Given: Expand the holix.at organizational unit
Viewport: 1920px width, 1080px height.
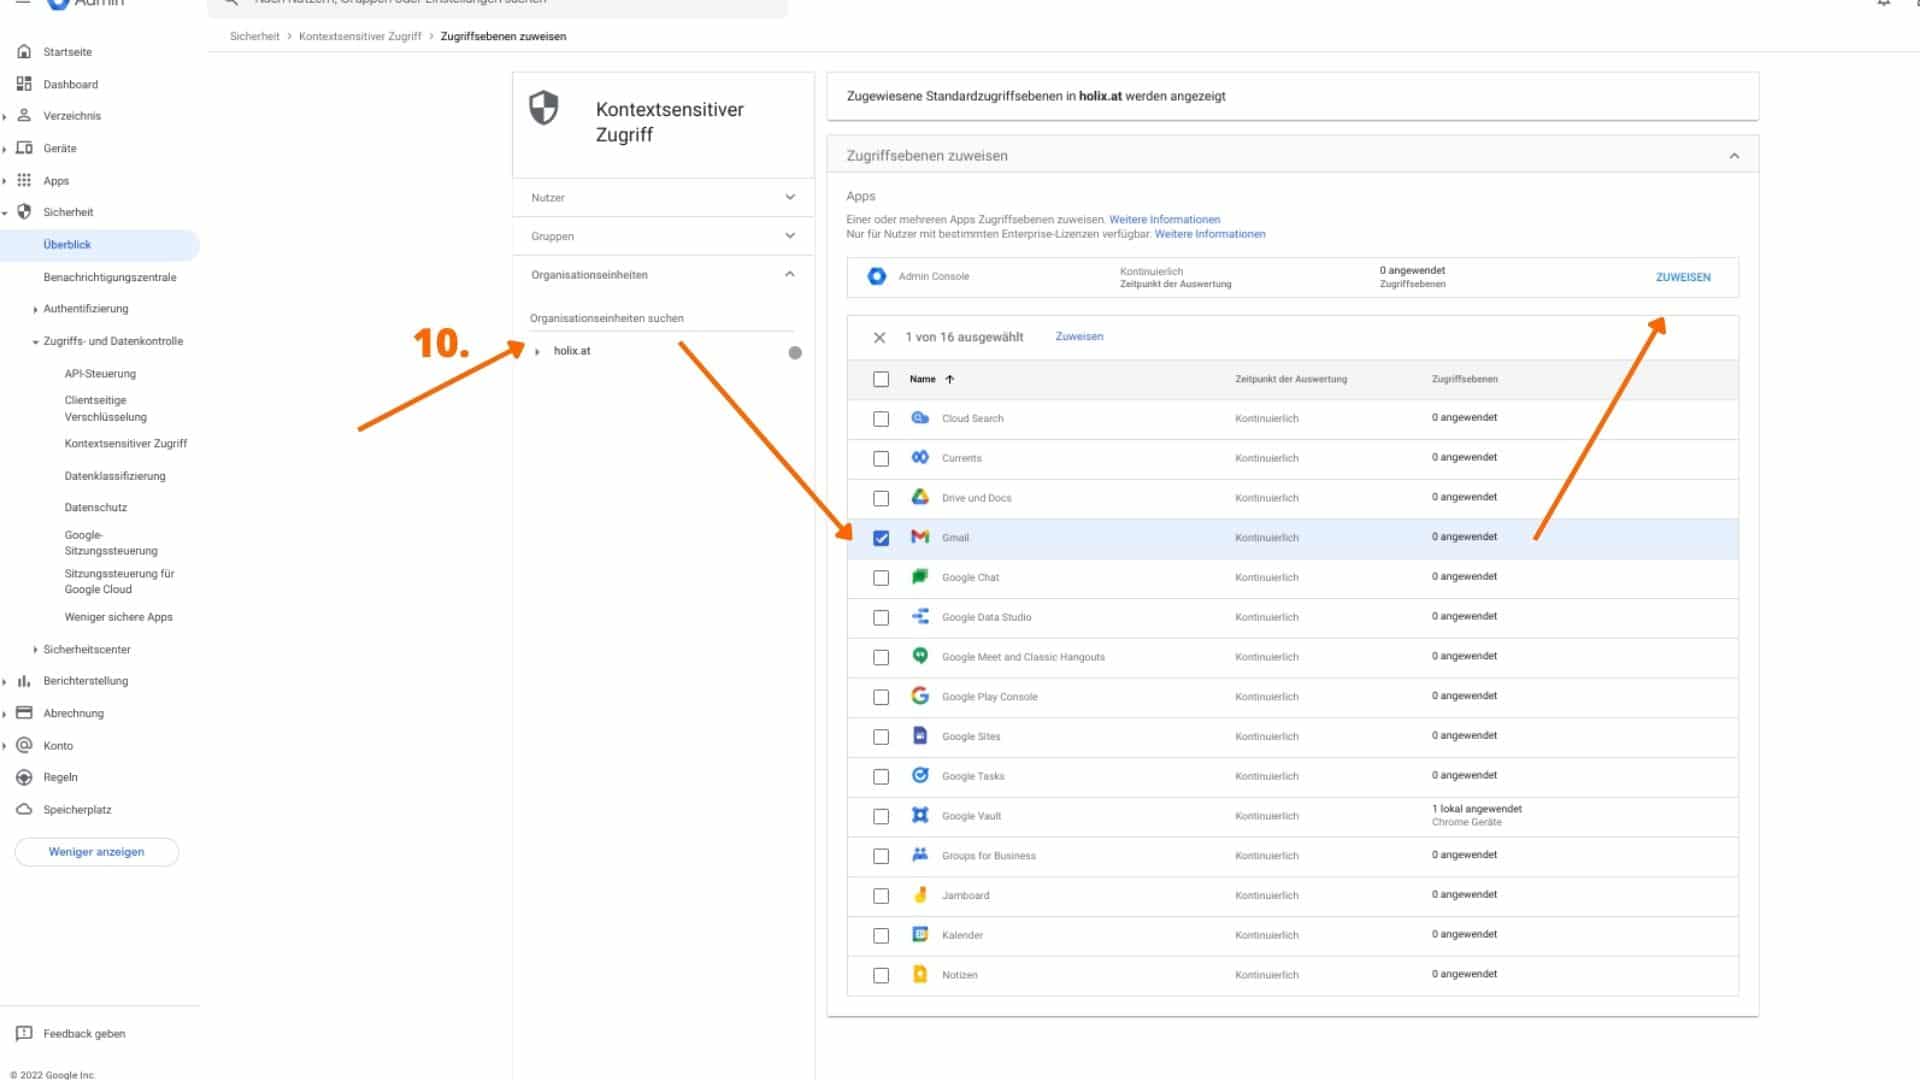Looking at the screenshot, I should (x=538, y=351).
